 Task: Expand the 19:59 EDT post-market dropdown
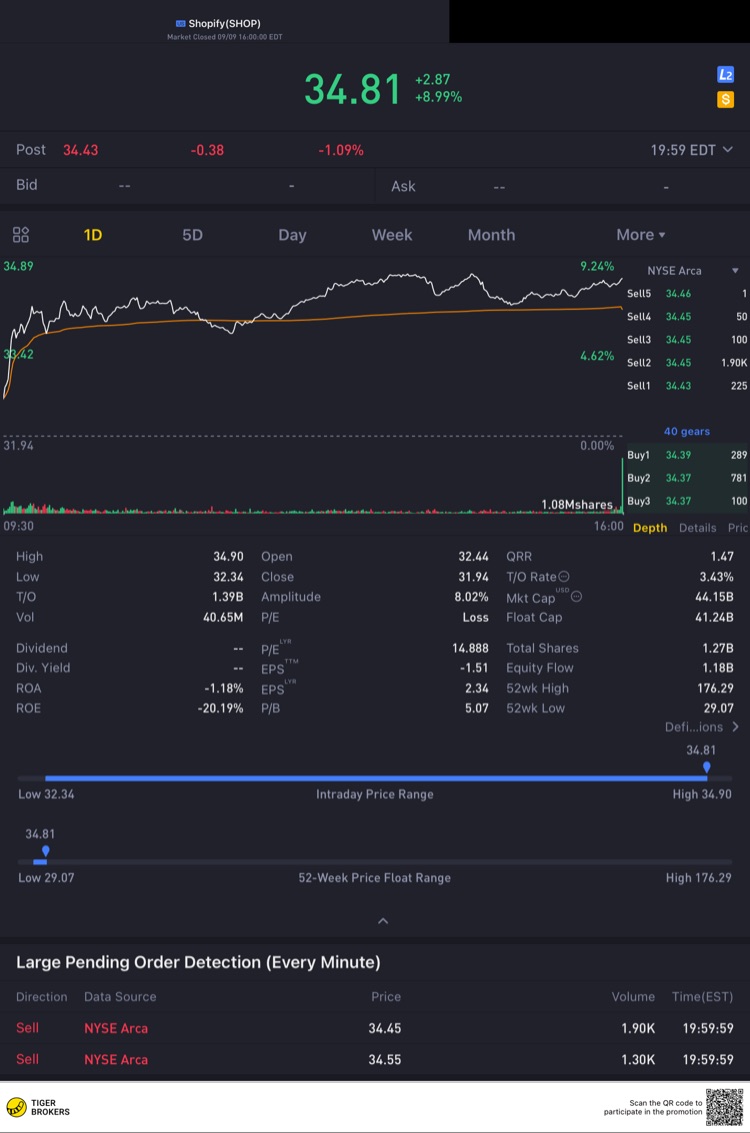691,150
